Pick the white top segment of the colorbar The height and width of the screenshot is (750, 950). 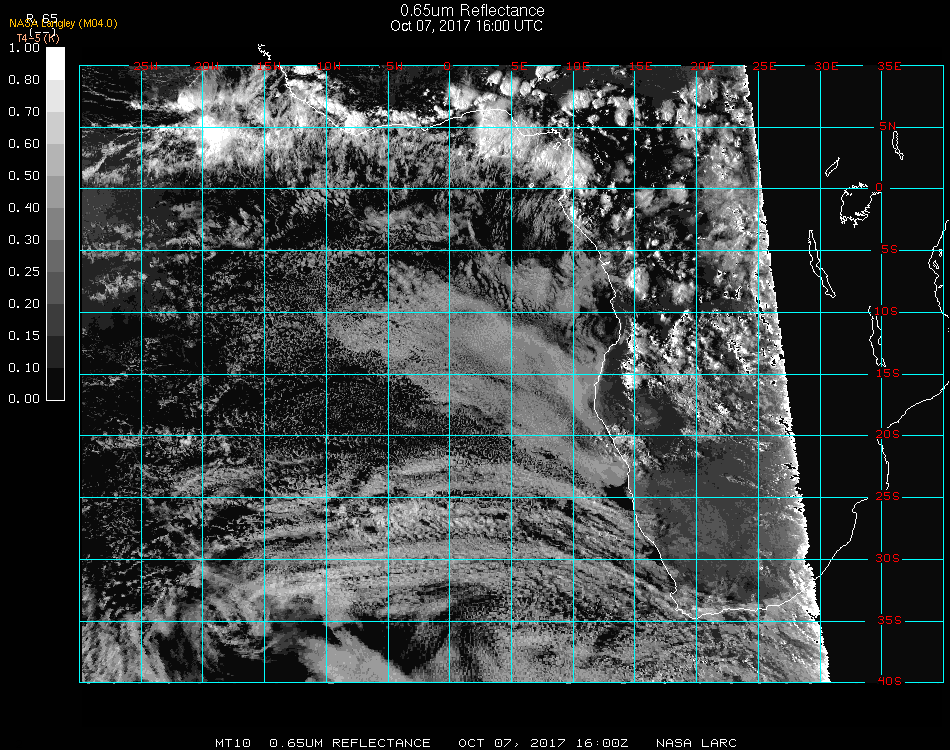(55, 64)
